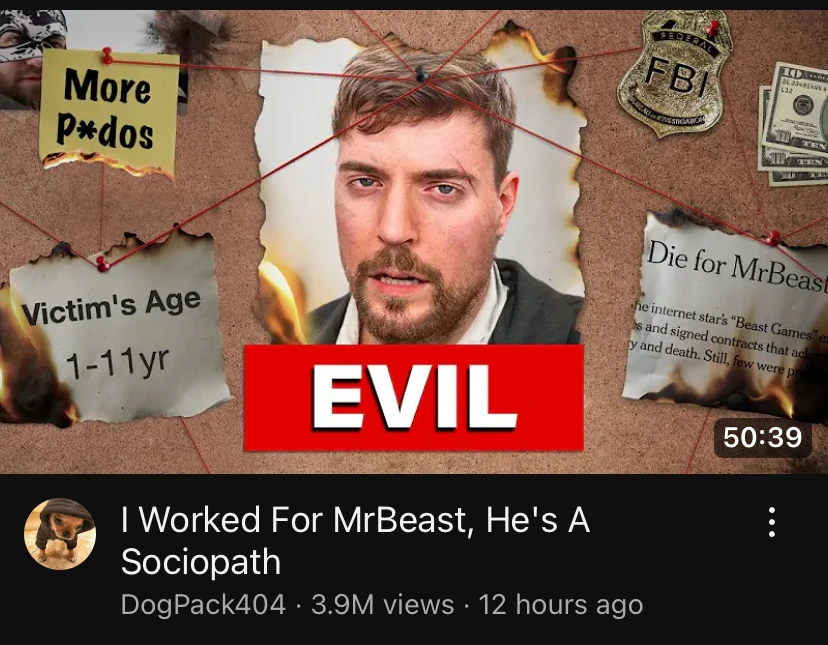Open the video titled I Worked For MrBeast
This screenshot has height=645, width=828.
click(355, 540)
